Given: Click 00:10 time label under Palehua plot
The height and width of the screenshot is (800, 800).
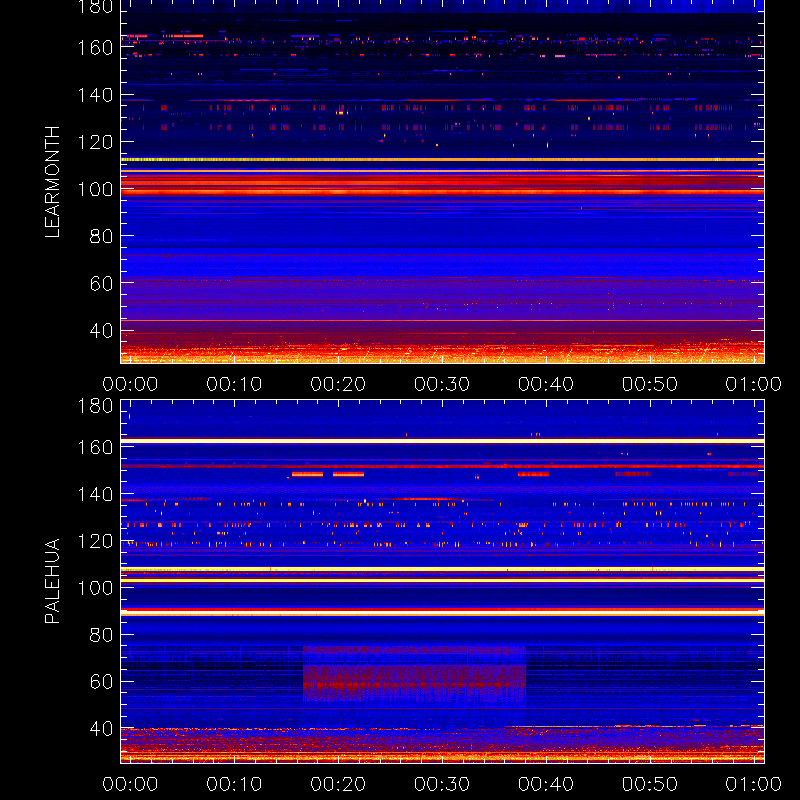Looking at the screenshot, I should (234, 784).
